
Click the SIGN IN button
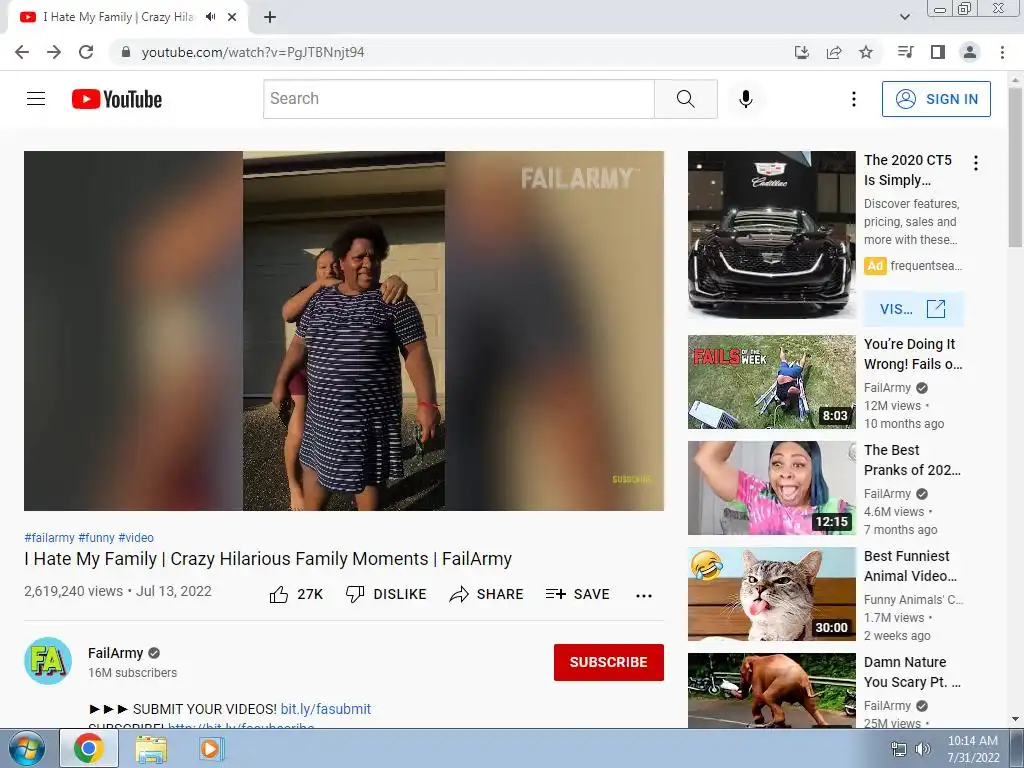pos(936,99)
